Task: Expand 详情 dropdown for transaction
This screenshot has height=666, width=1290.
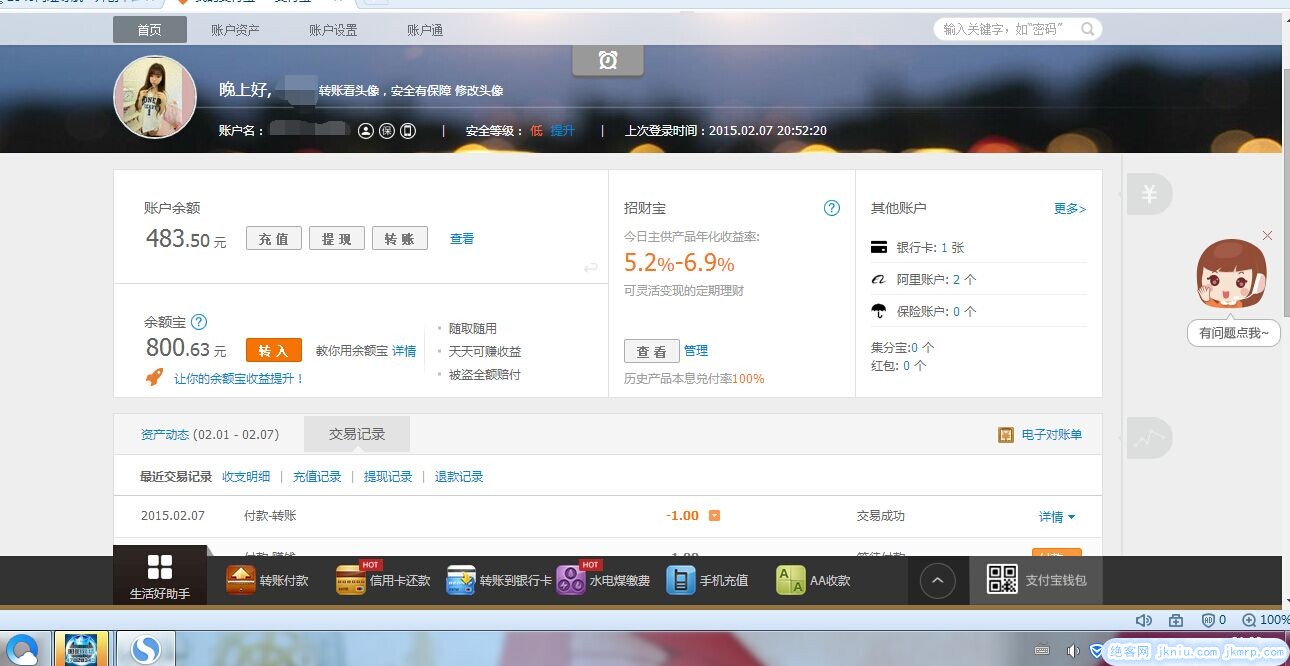Action: (x=1057, y=517)
